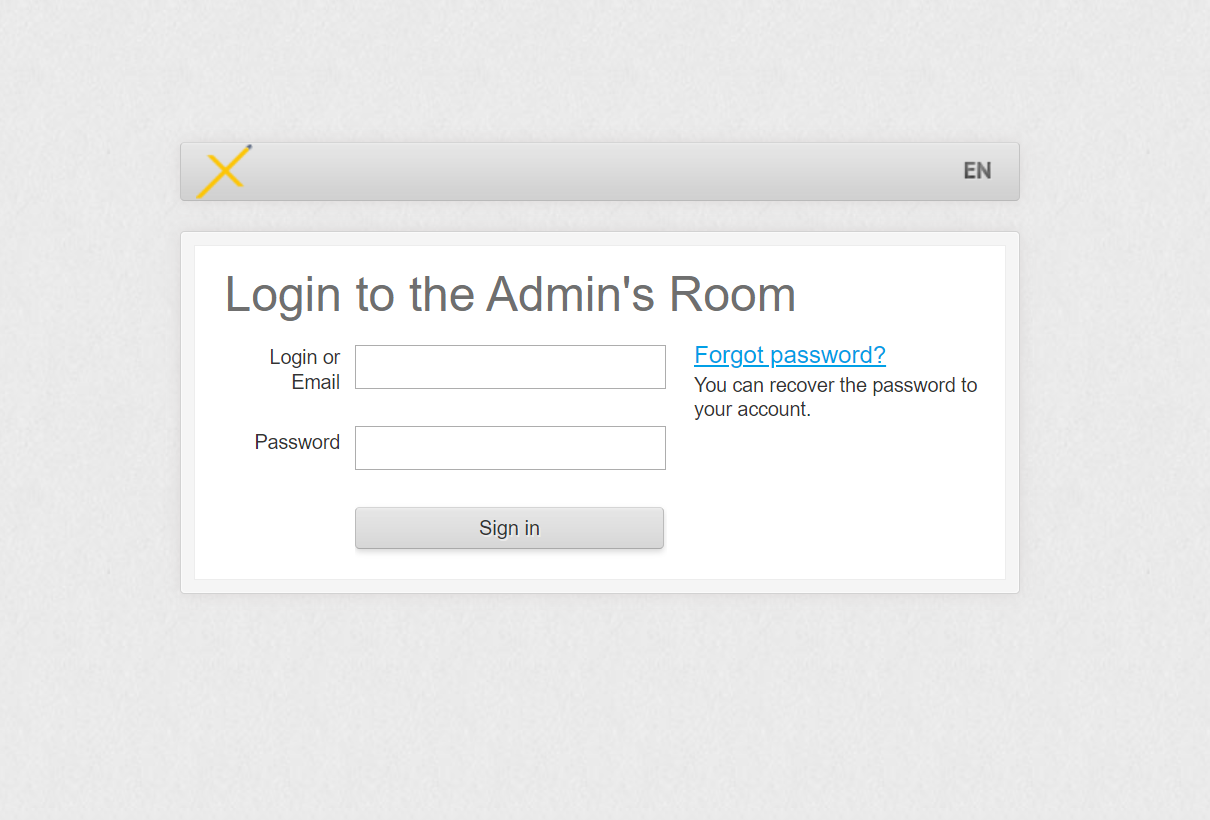The height and width of the screenshot is (820, 1210).
Task: Click the "Password" field label
Action: (x=297, y=442)
